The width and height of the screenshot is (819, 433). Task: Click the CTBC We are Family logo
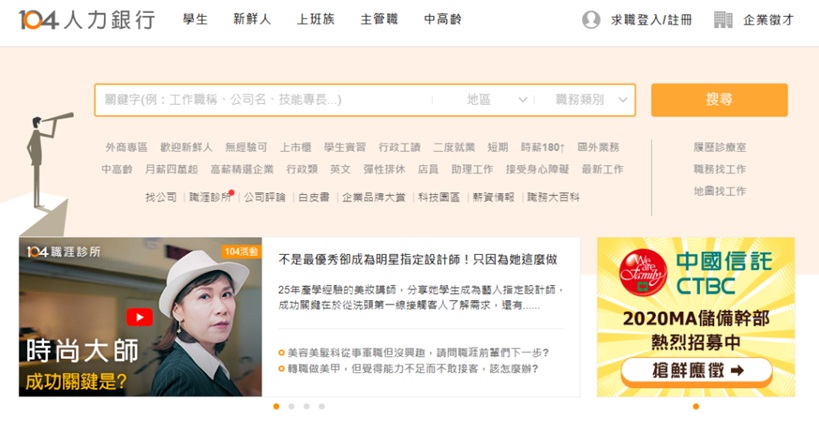click(x=643, y=273)
